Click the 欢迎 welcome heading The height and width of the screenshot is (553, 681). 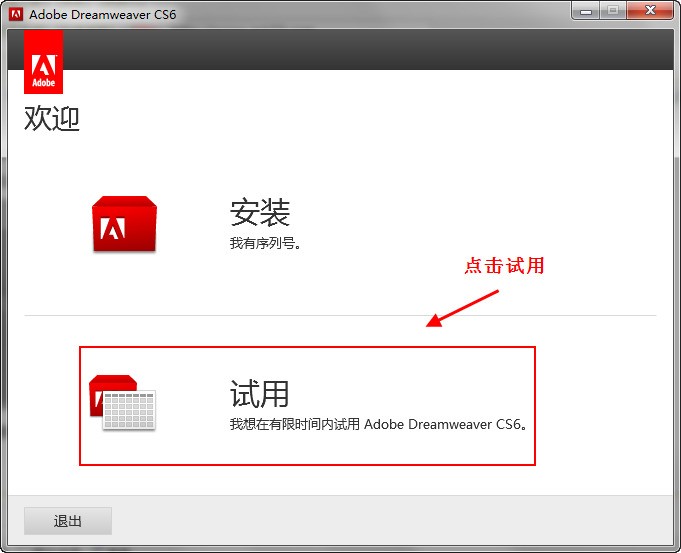coord(52,119)
